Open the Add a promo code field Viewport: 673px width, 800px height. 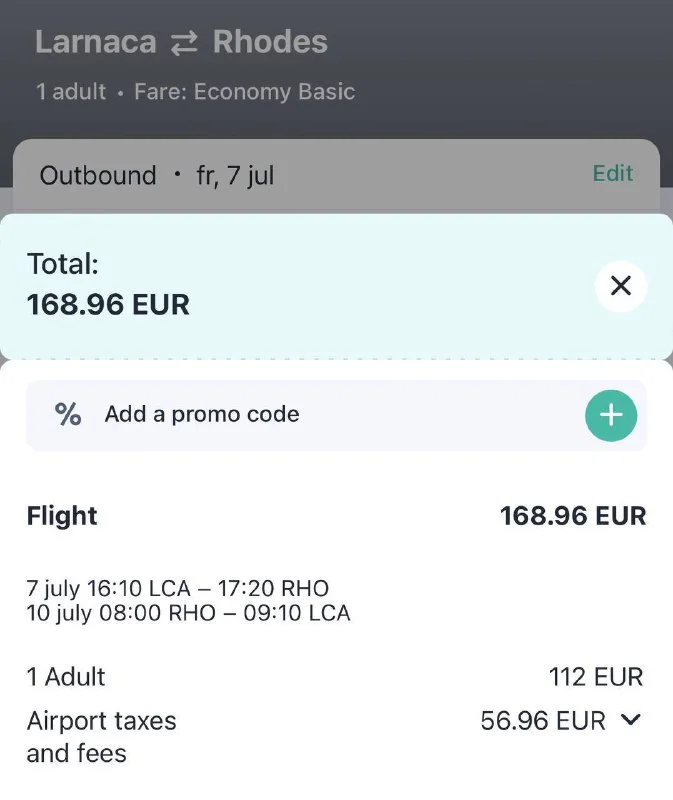pos(202,415)
